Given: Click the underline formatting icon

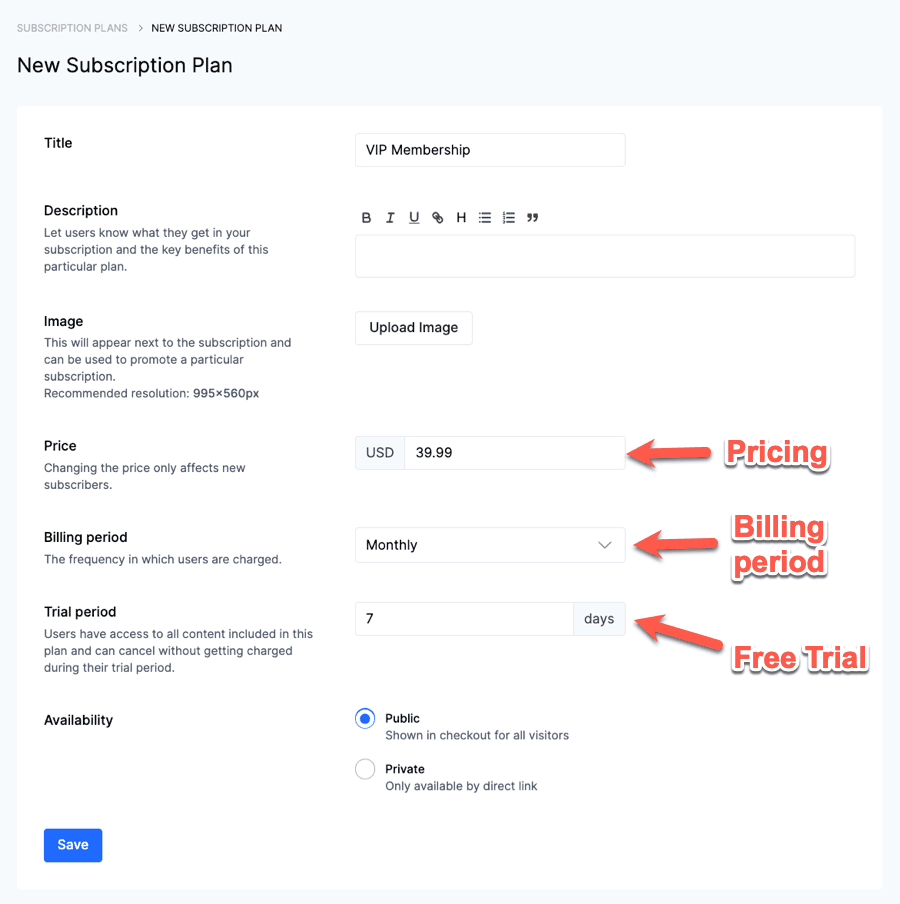Looking at the screenshot, I should 414,218.
